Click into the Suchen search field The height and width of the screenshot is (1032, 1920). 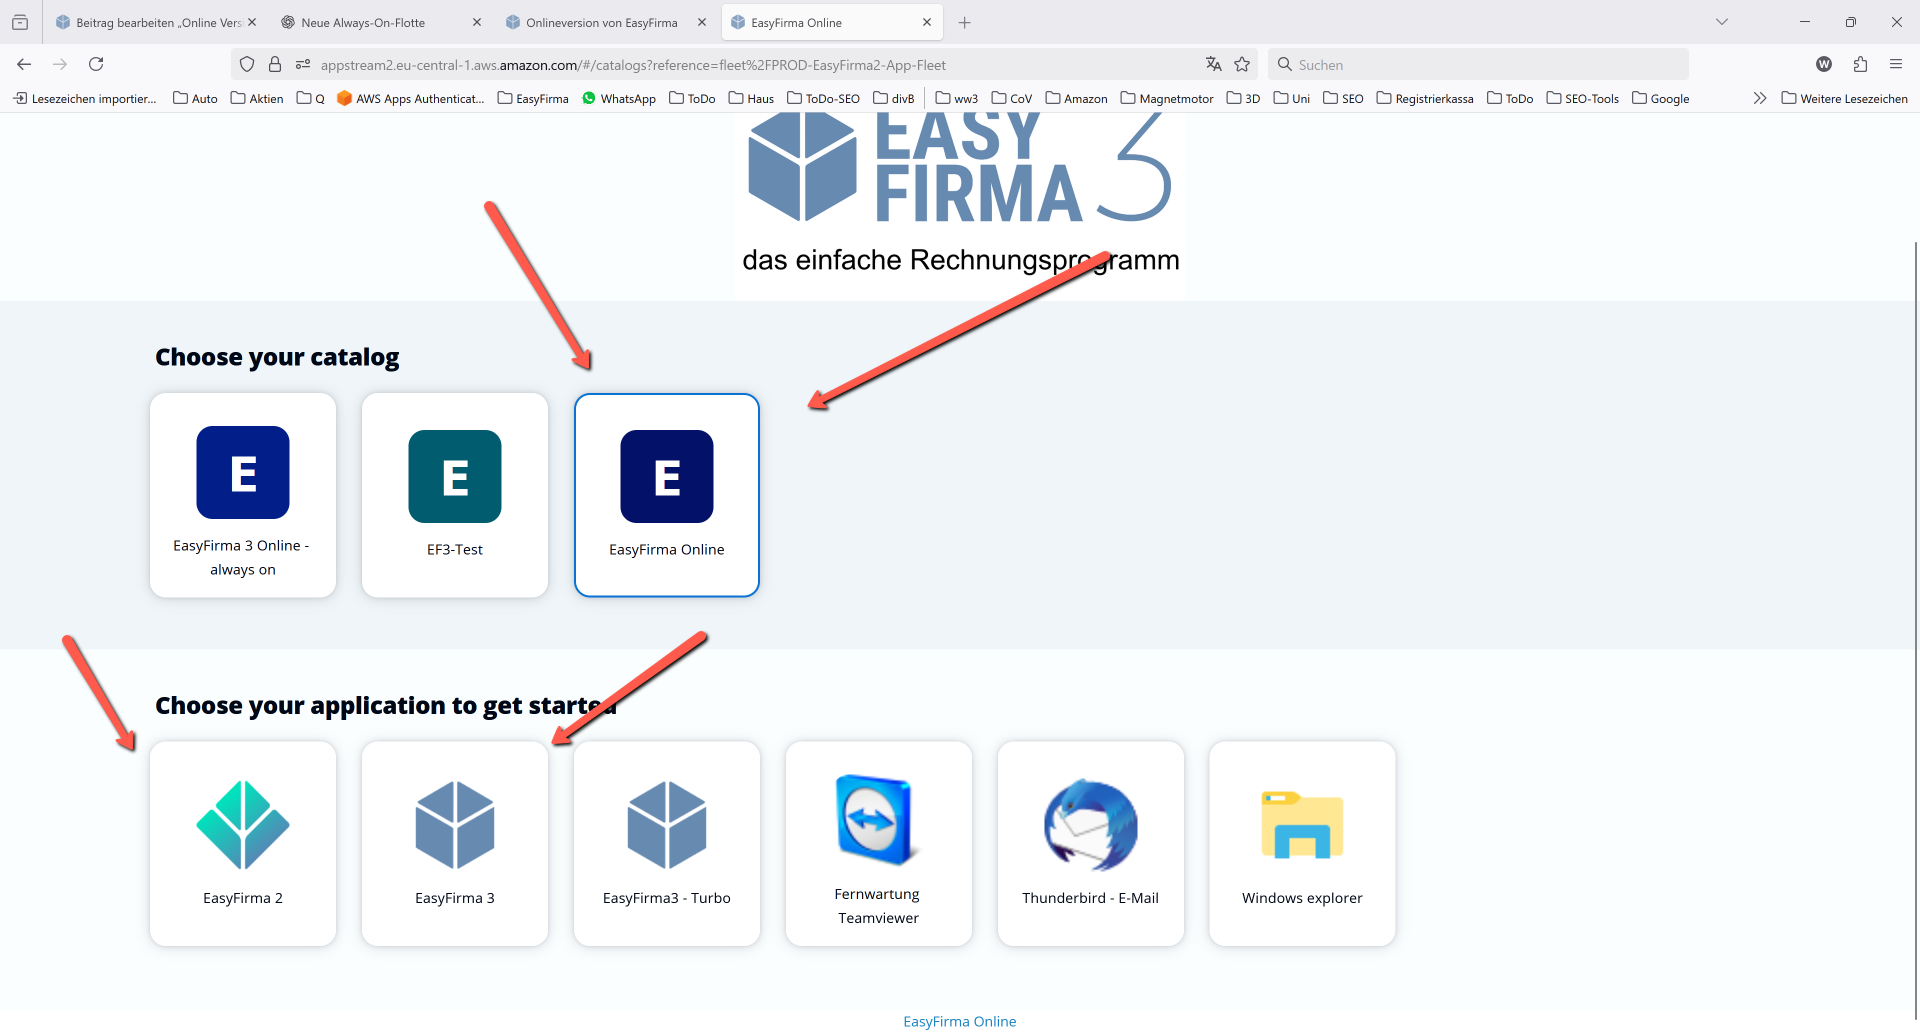(x=1480, y=65)
